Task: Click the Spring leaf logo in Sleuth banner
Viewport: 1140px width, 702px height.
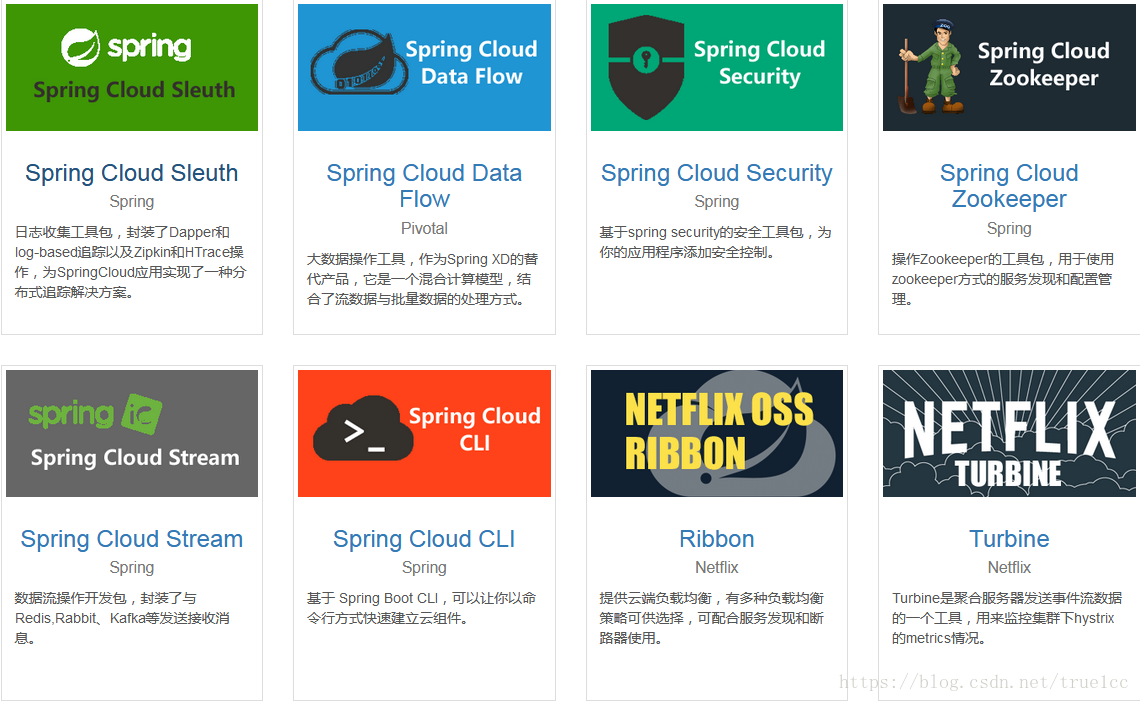Action: (x=80, y=48)
